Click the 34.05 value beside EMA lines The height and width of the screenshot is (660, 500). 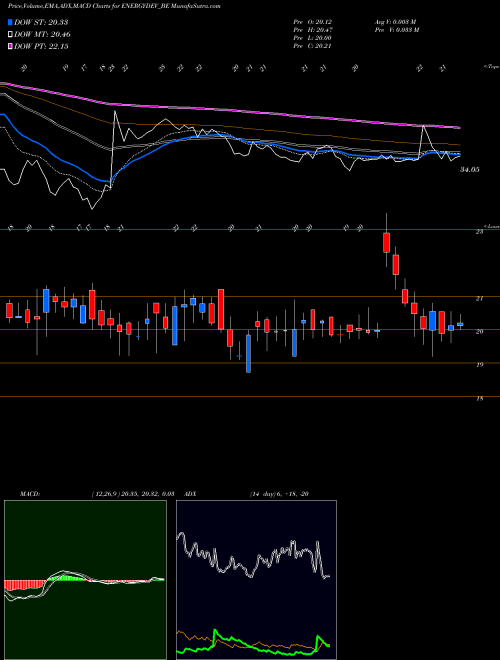point(470,170)
